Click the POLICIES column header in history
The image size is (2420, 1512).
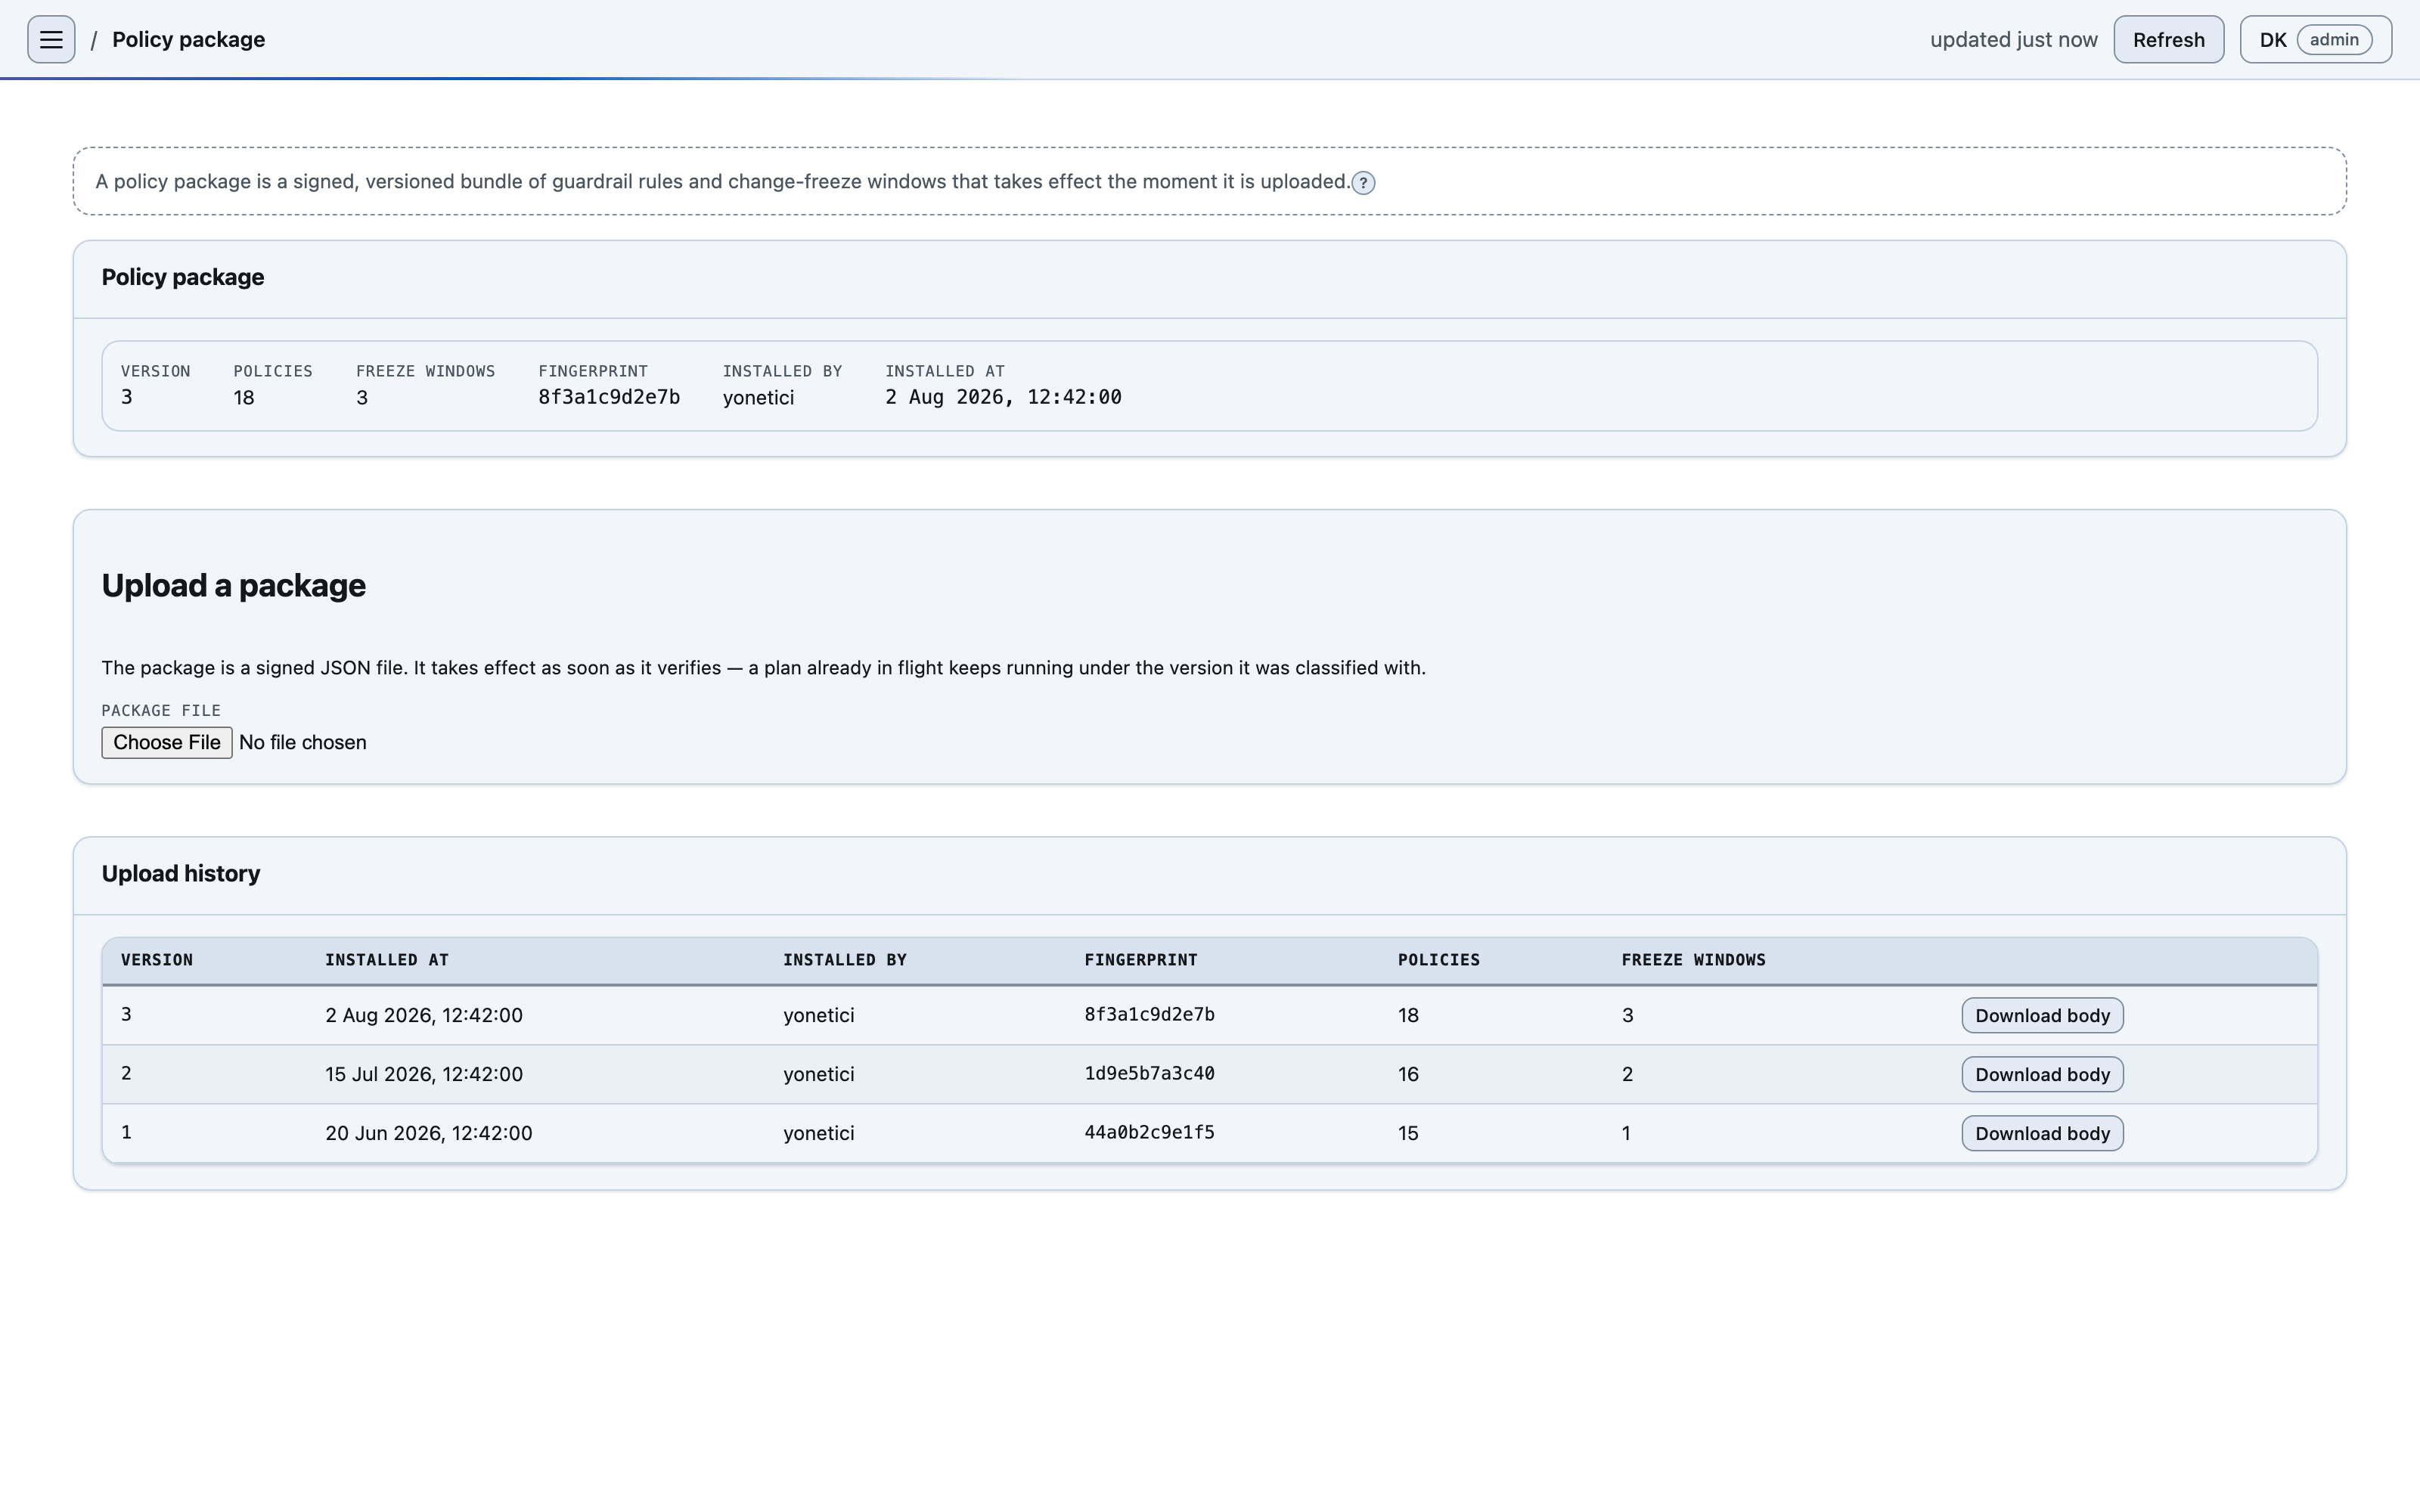[x=1439, y=960]
